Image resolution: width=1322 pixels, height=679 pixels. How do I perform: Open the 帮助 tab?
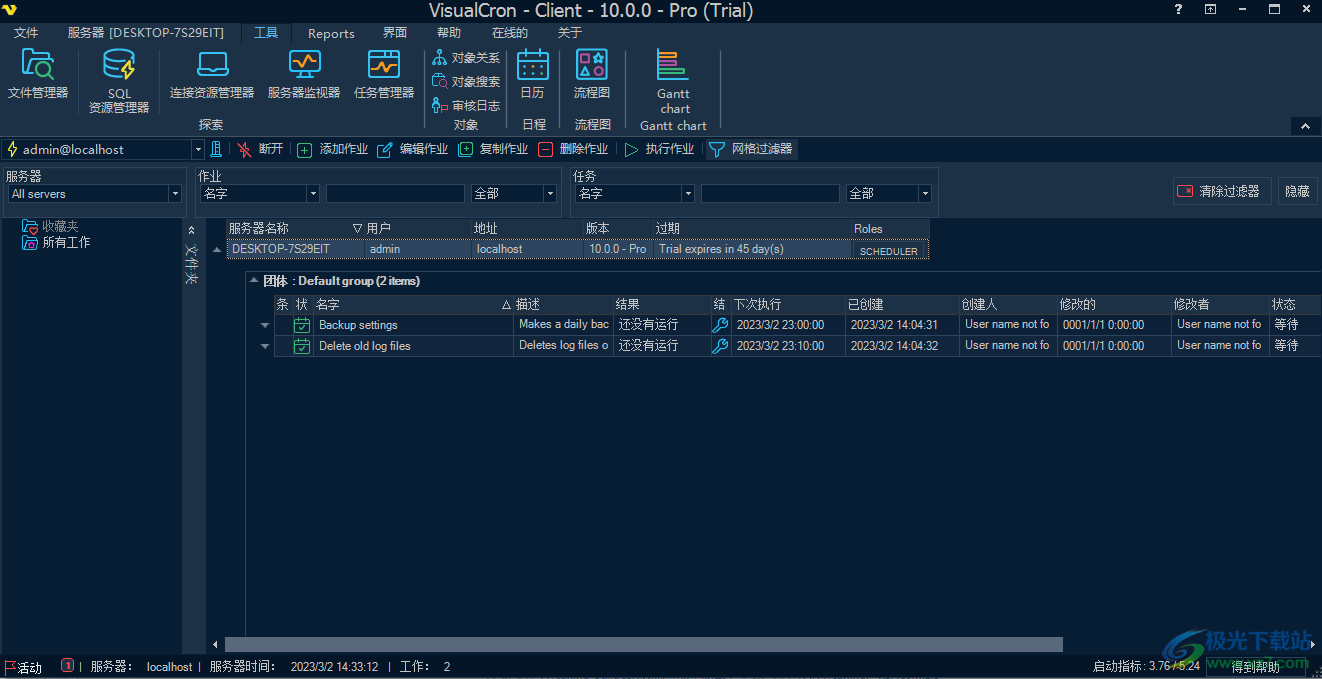(x=449, y=33)
